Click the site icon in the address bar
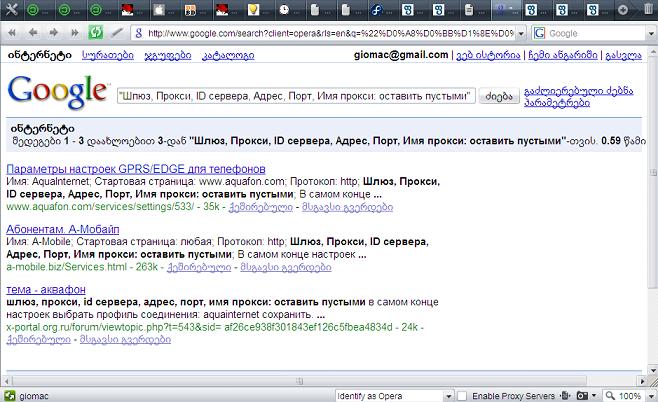 click(x=139, y=33)
